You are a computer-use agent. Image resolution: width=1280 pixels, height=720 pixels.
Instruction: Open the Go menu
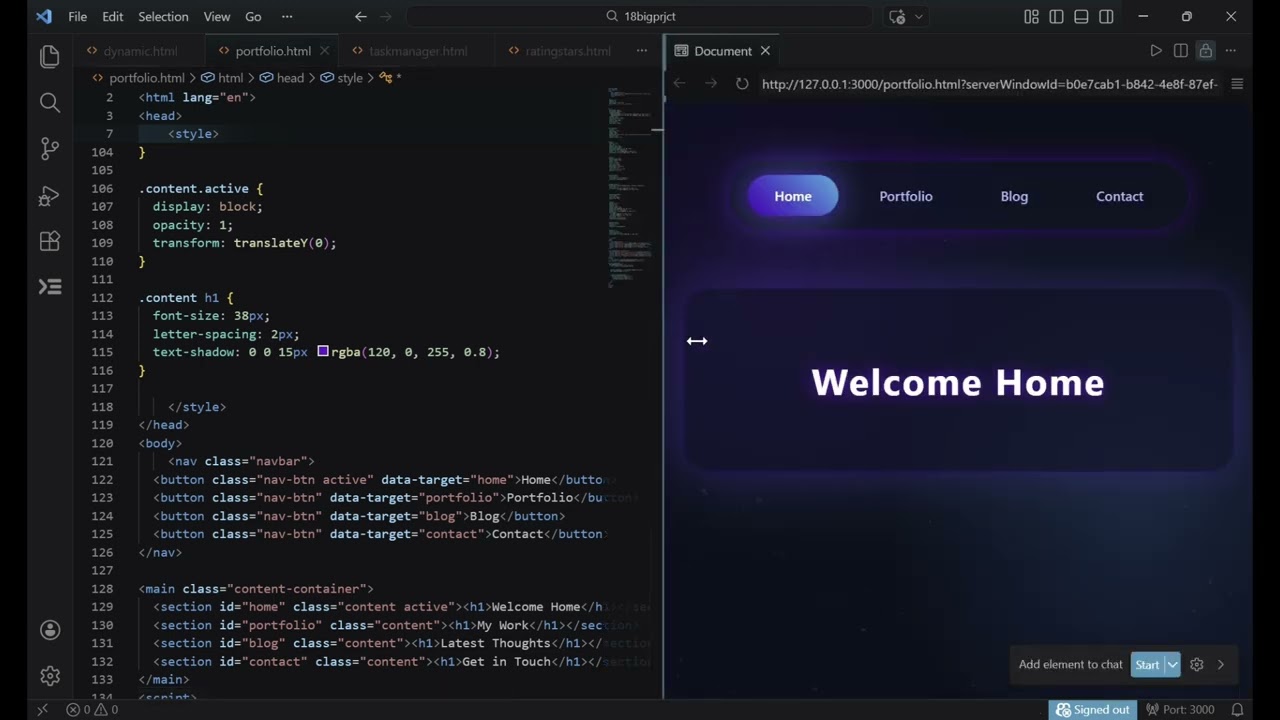pos(253,16)
